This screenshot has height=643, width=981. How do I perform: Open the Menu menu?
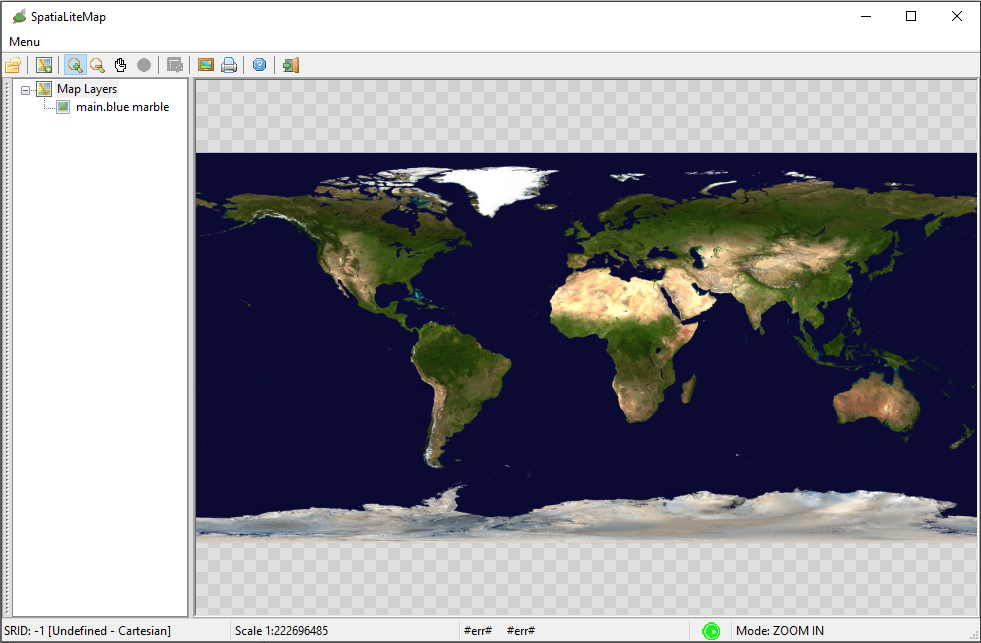[x=24, y=42]
